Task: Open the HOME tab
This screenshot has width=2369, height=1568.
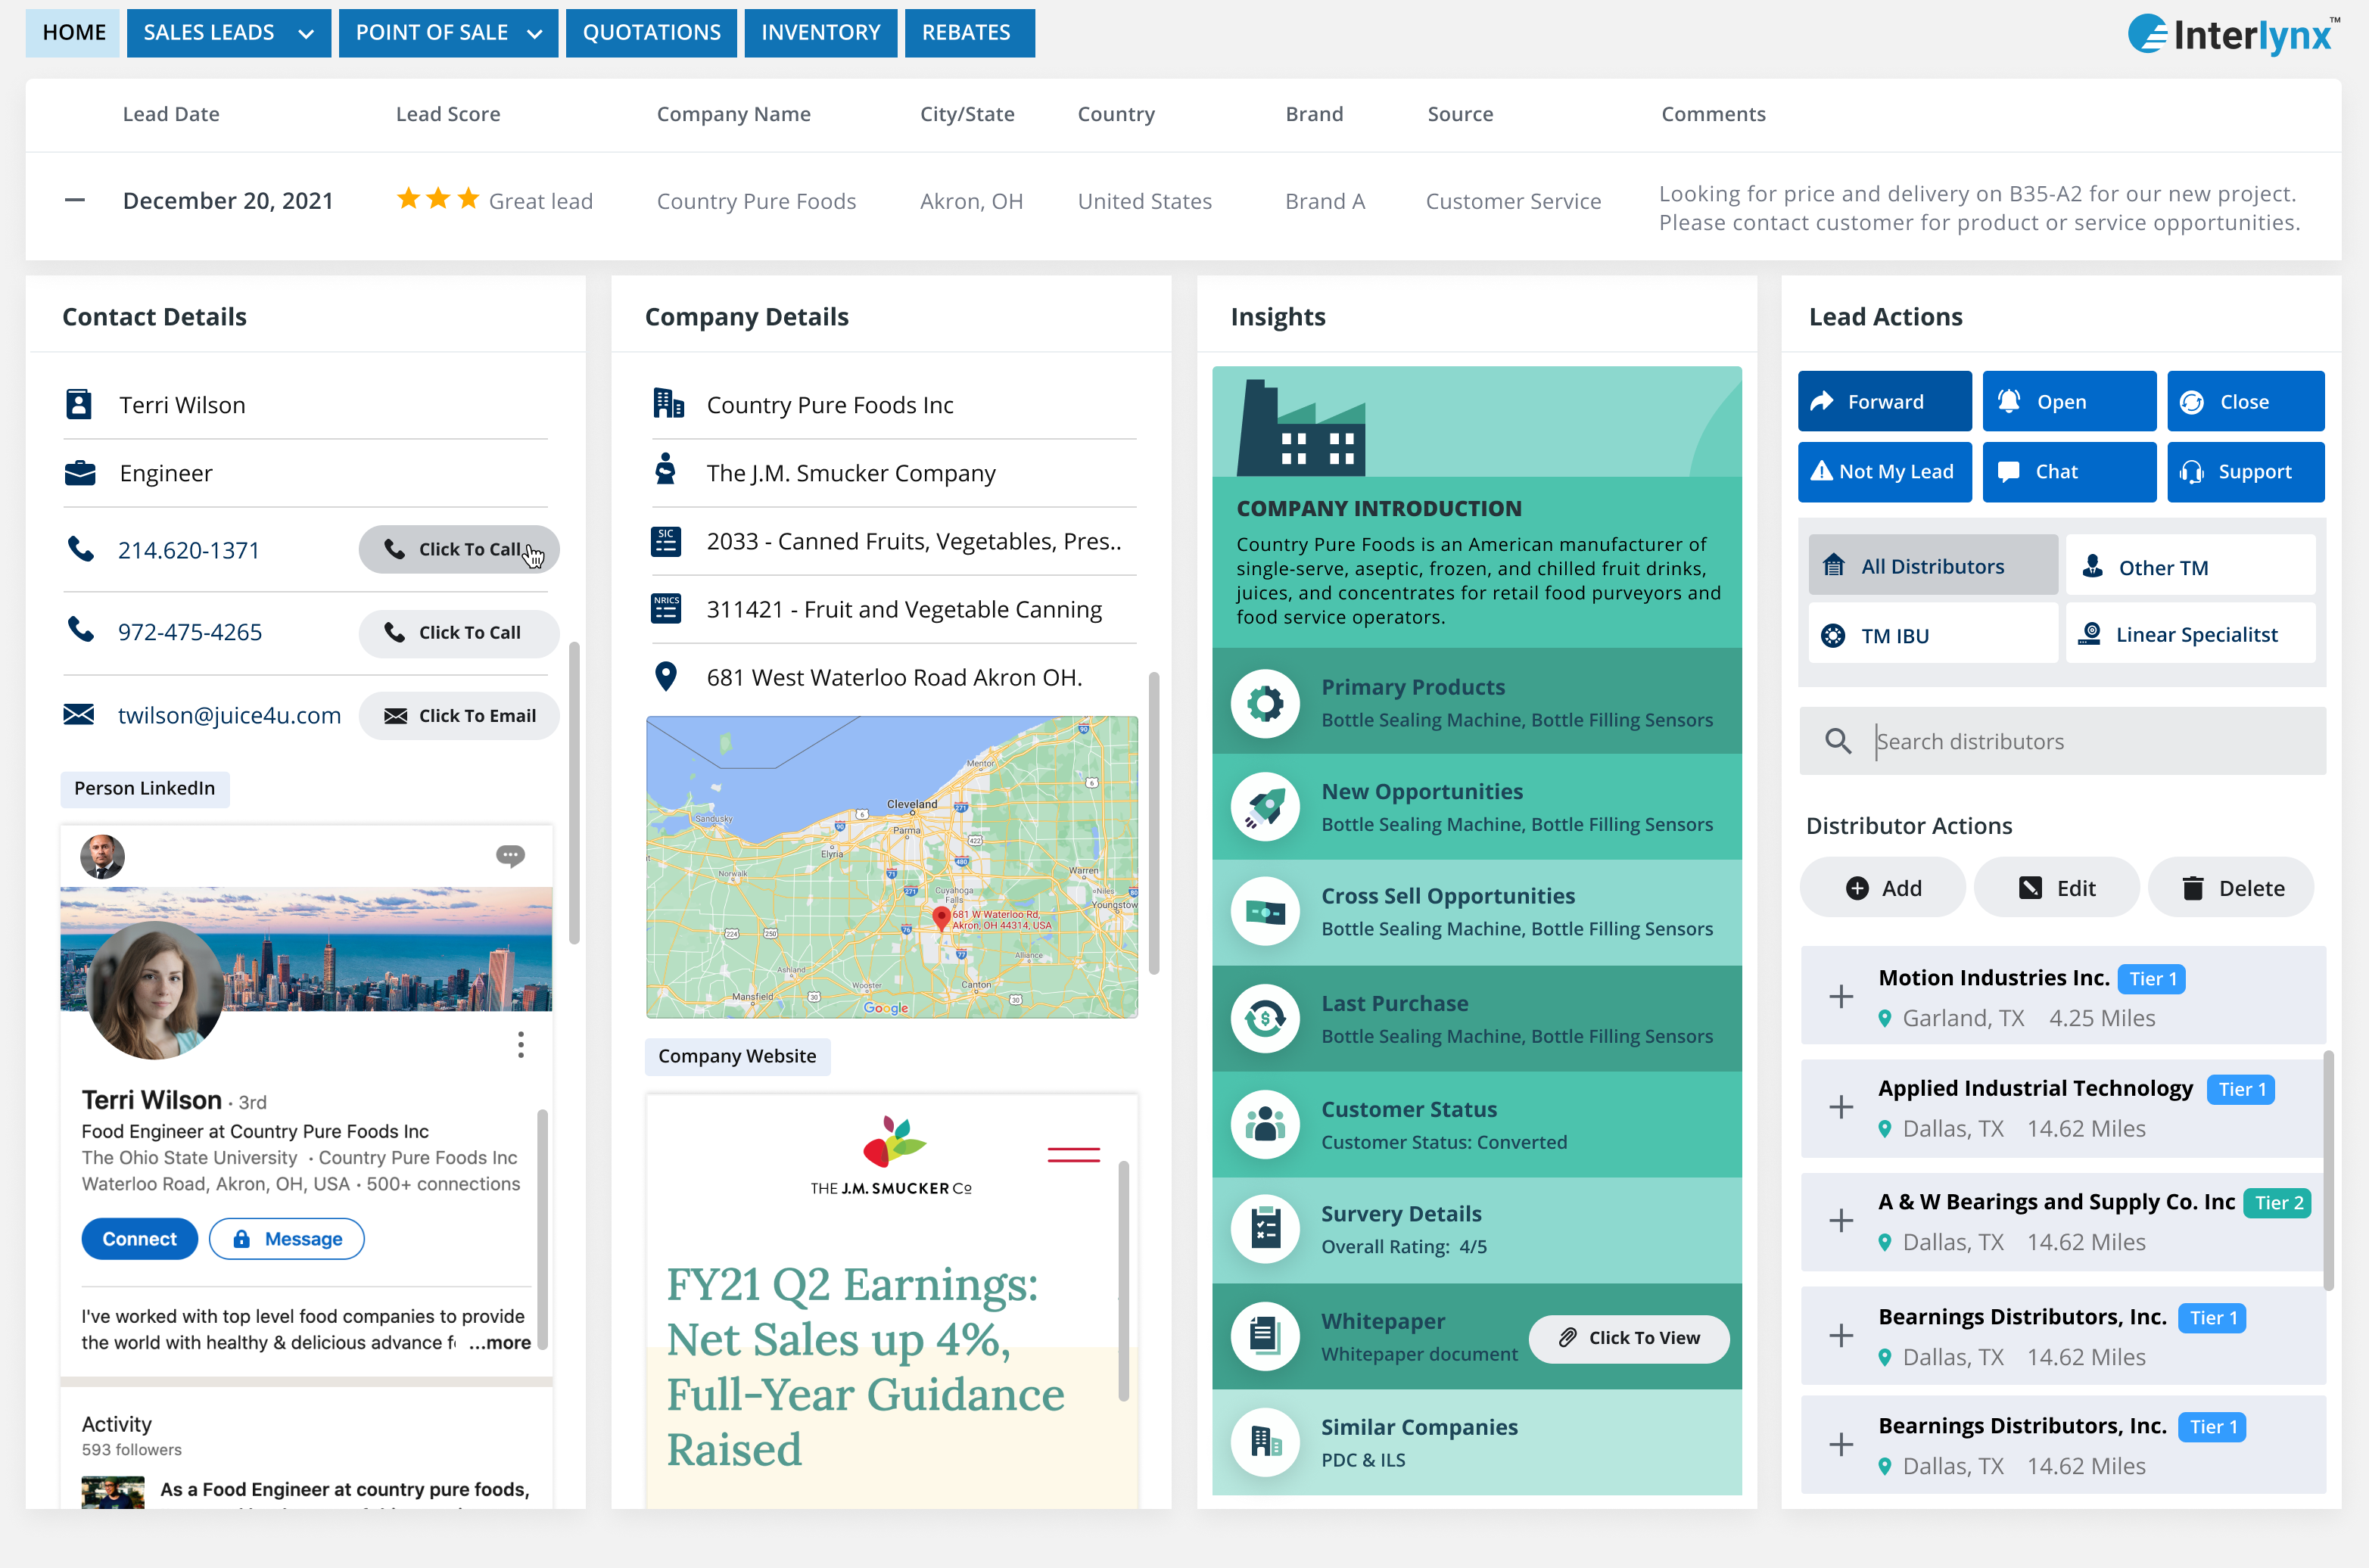Action: coord(73,32)
